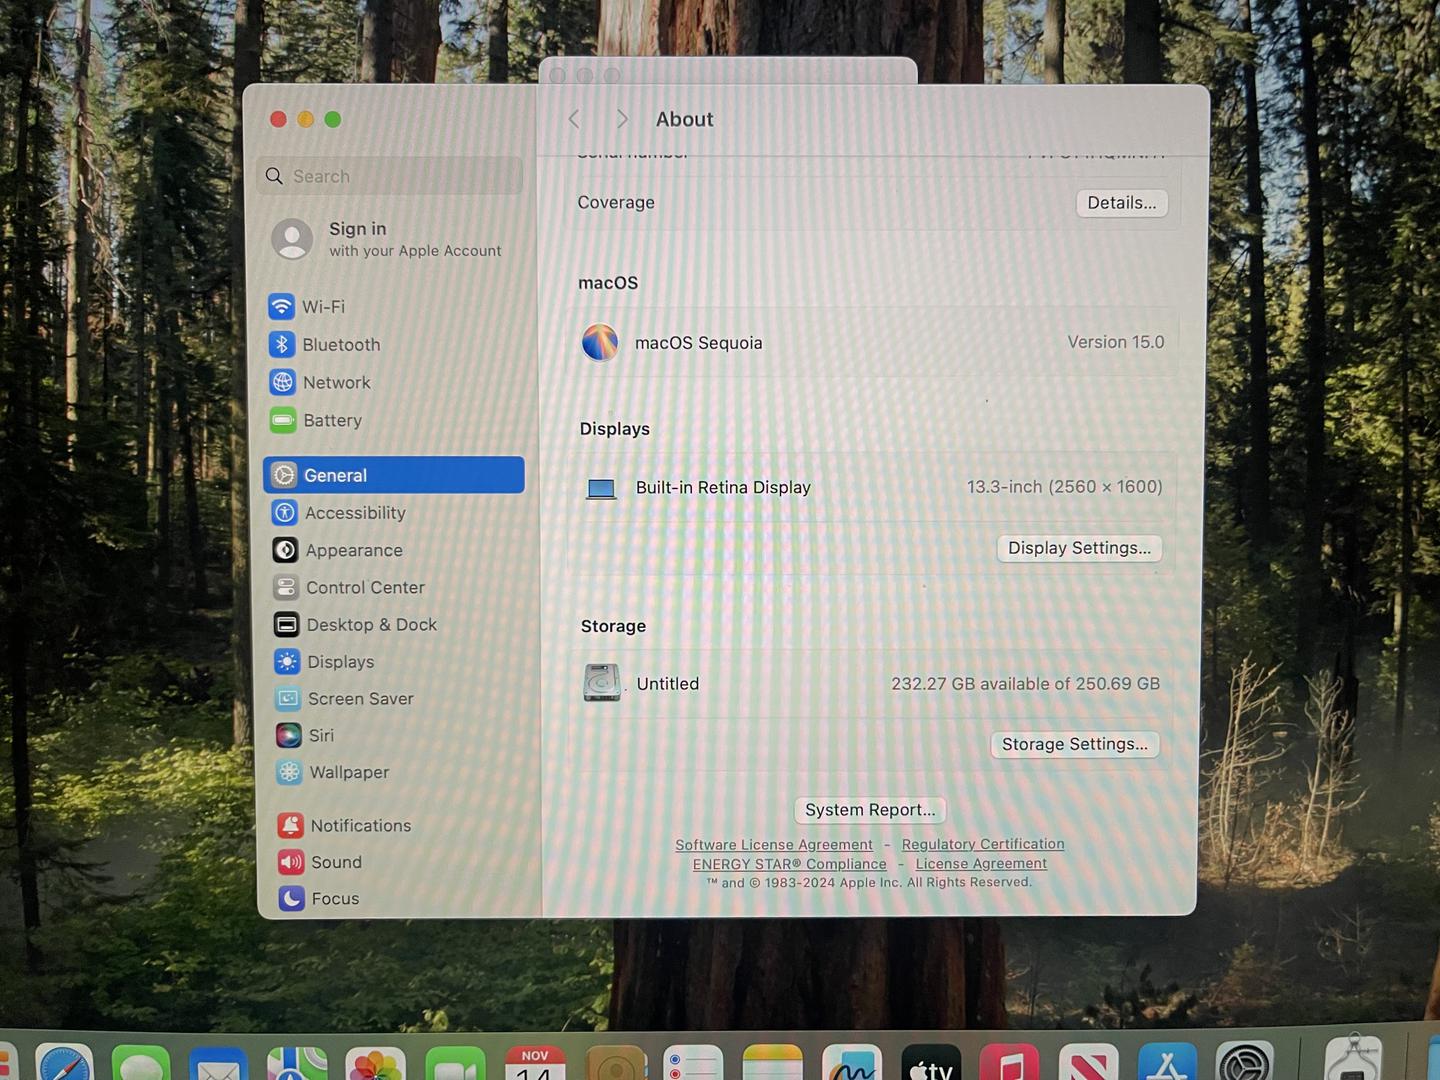
Task: Click 232.27 GB available of 250.69 GB
Action: (1025, 684)
